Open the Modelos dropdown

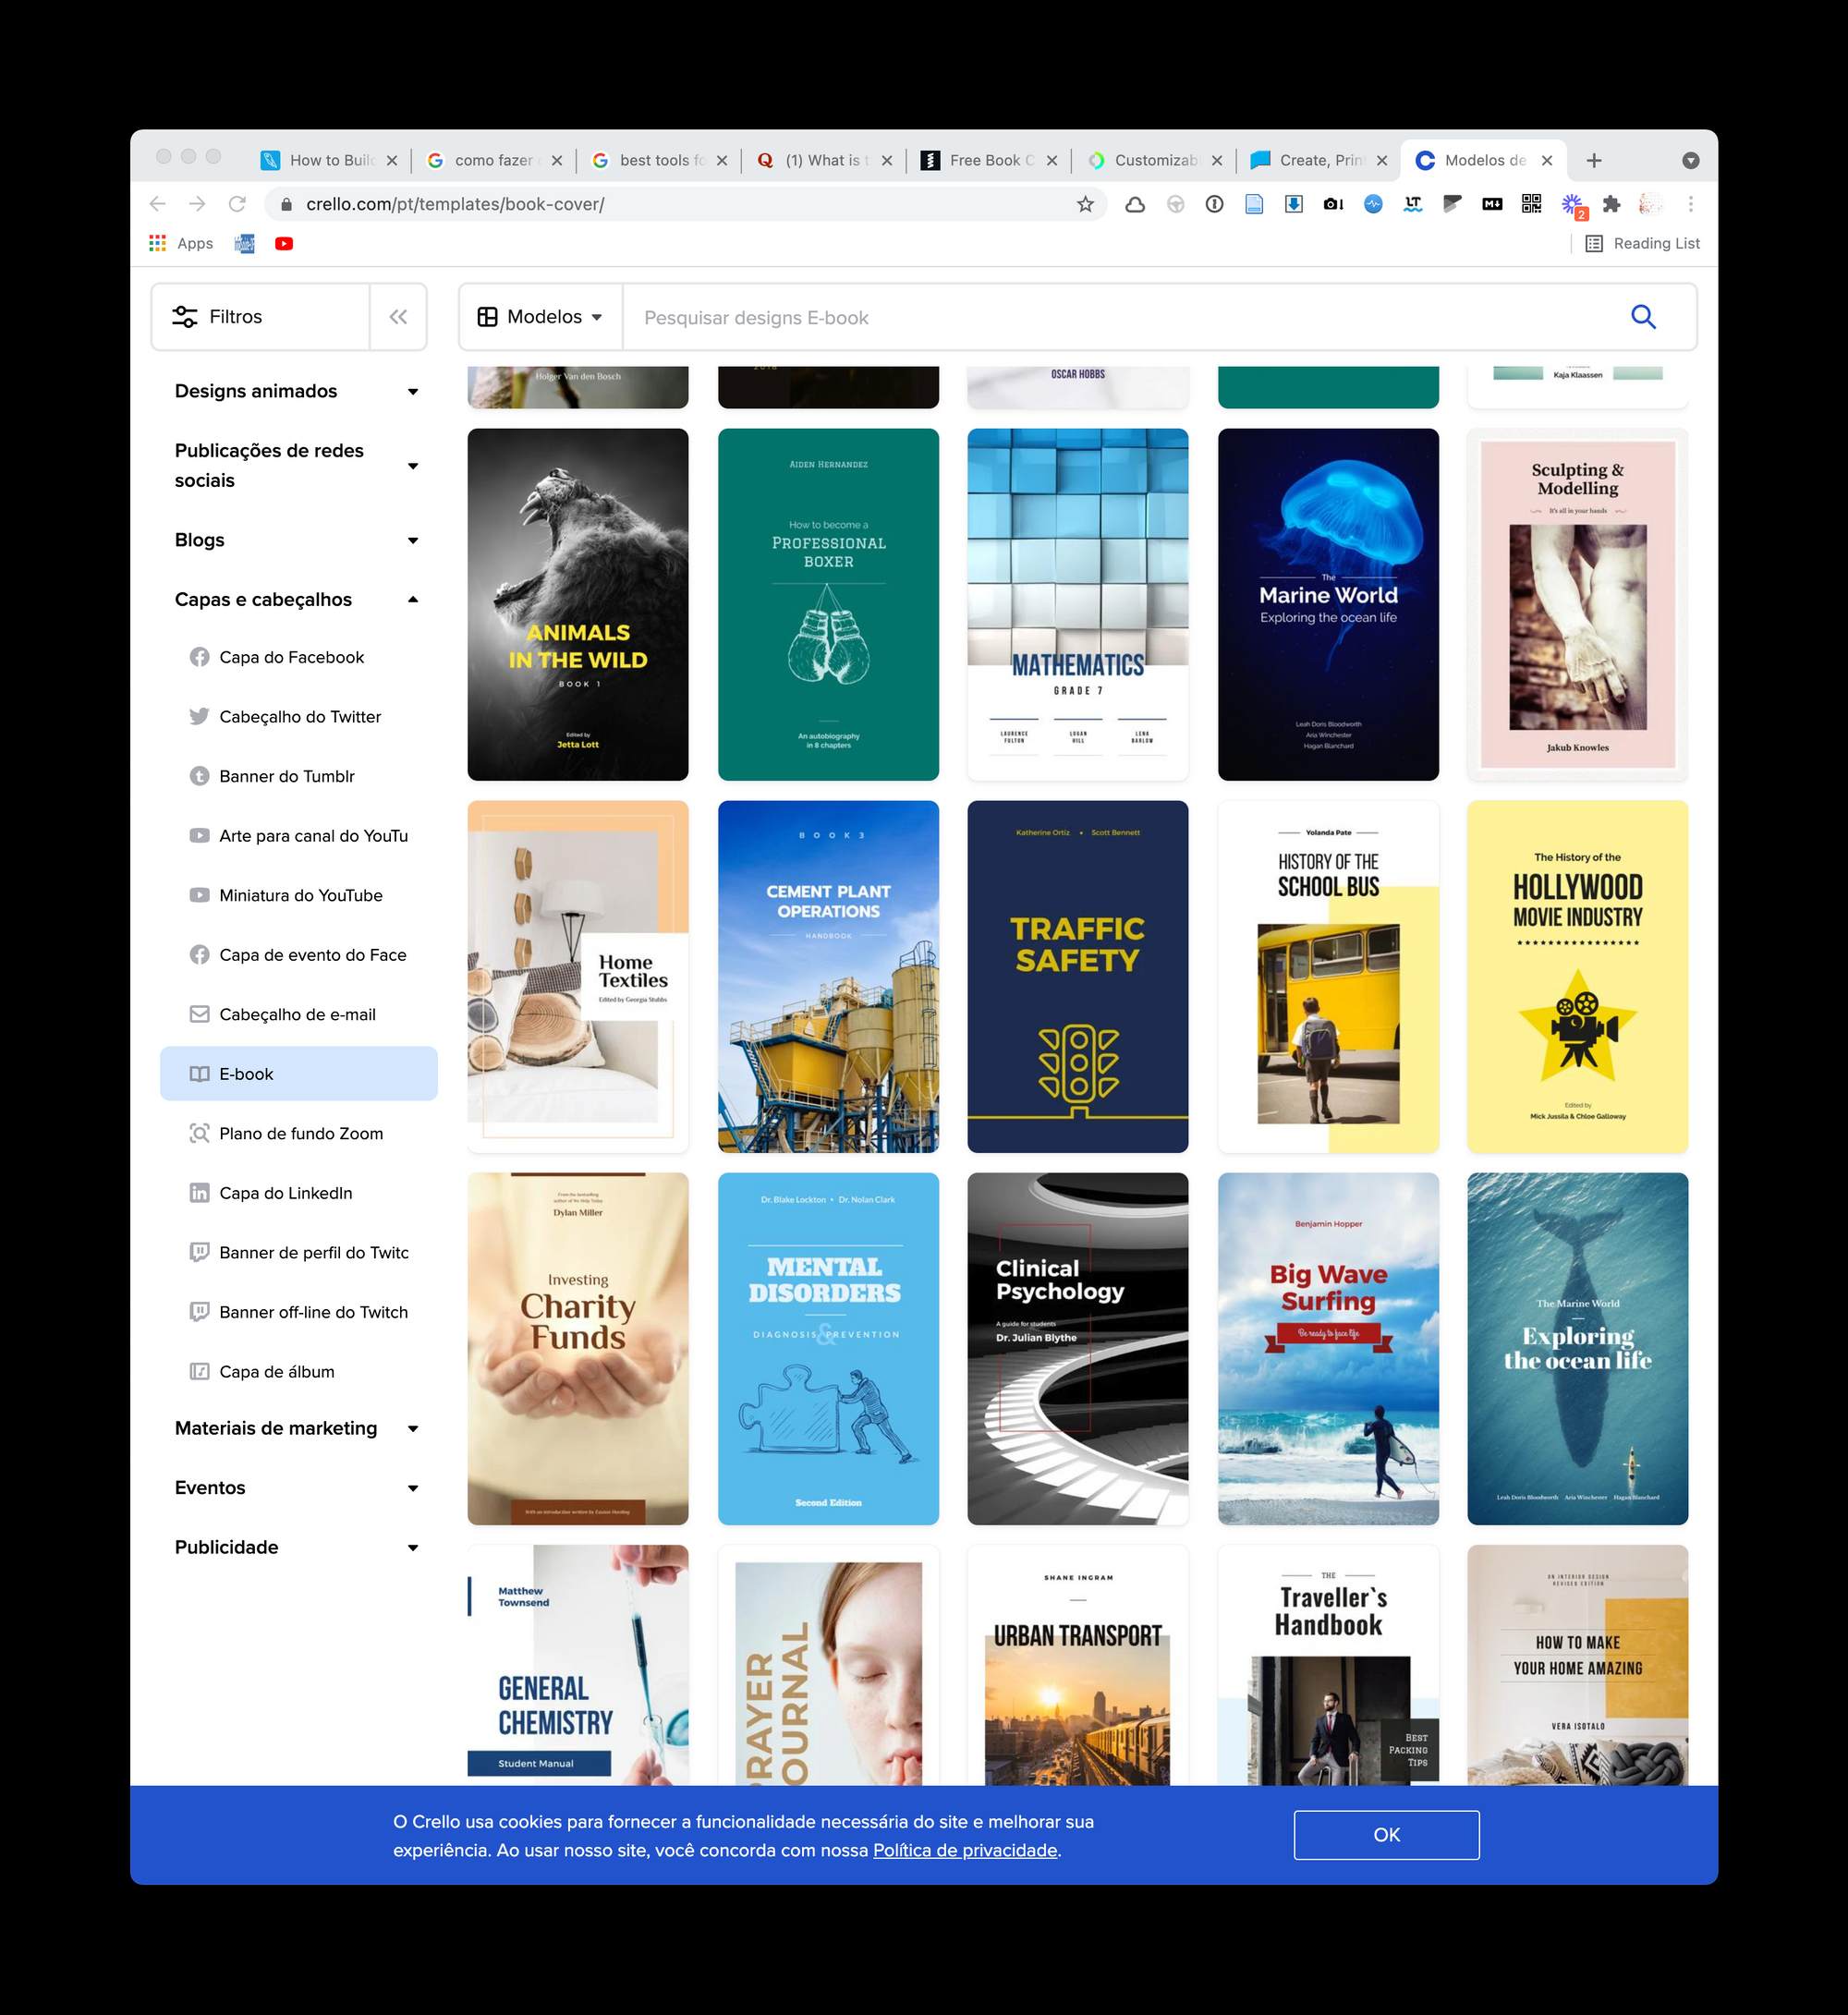coord(541,317)
